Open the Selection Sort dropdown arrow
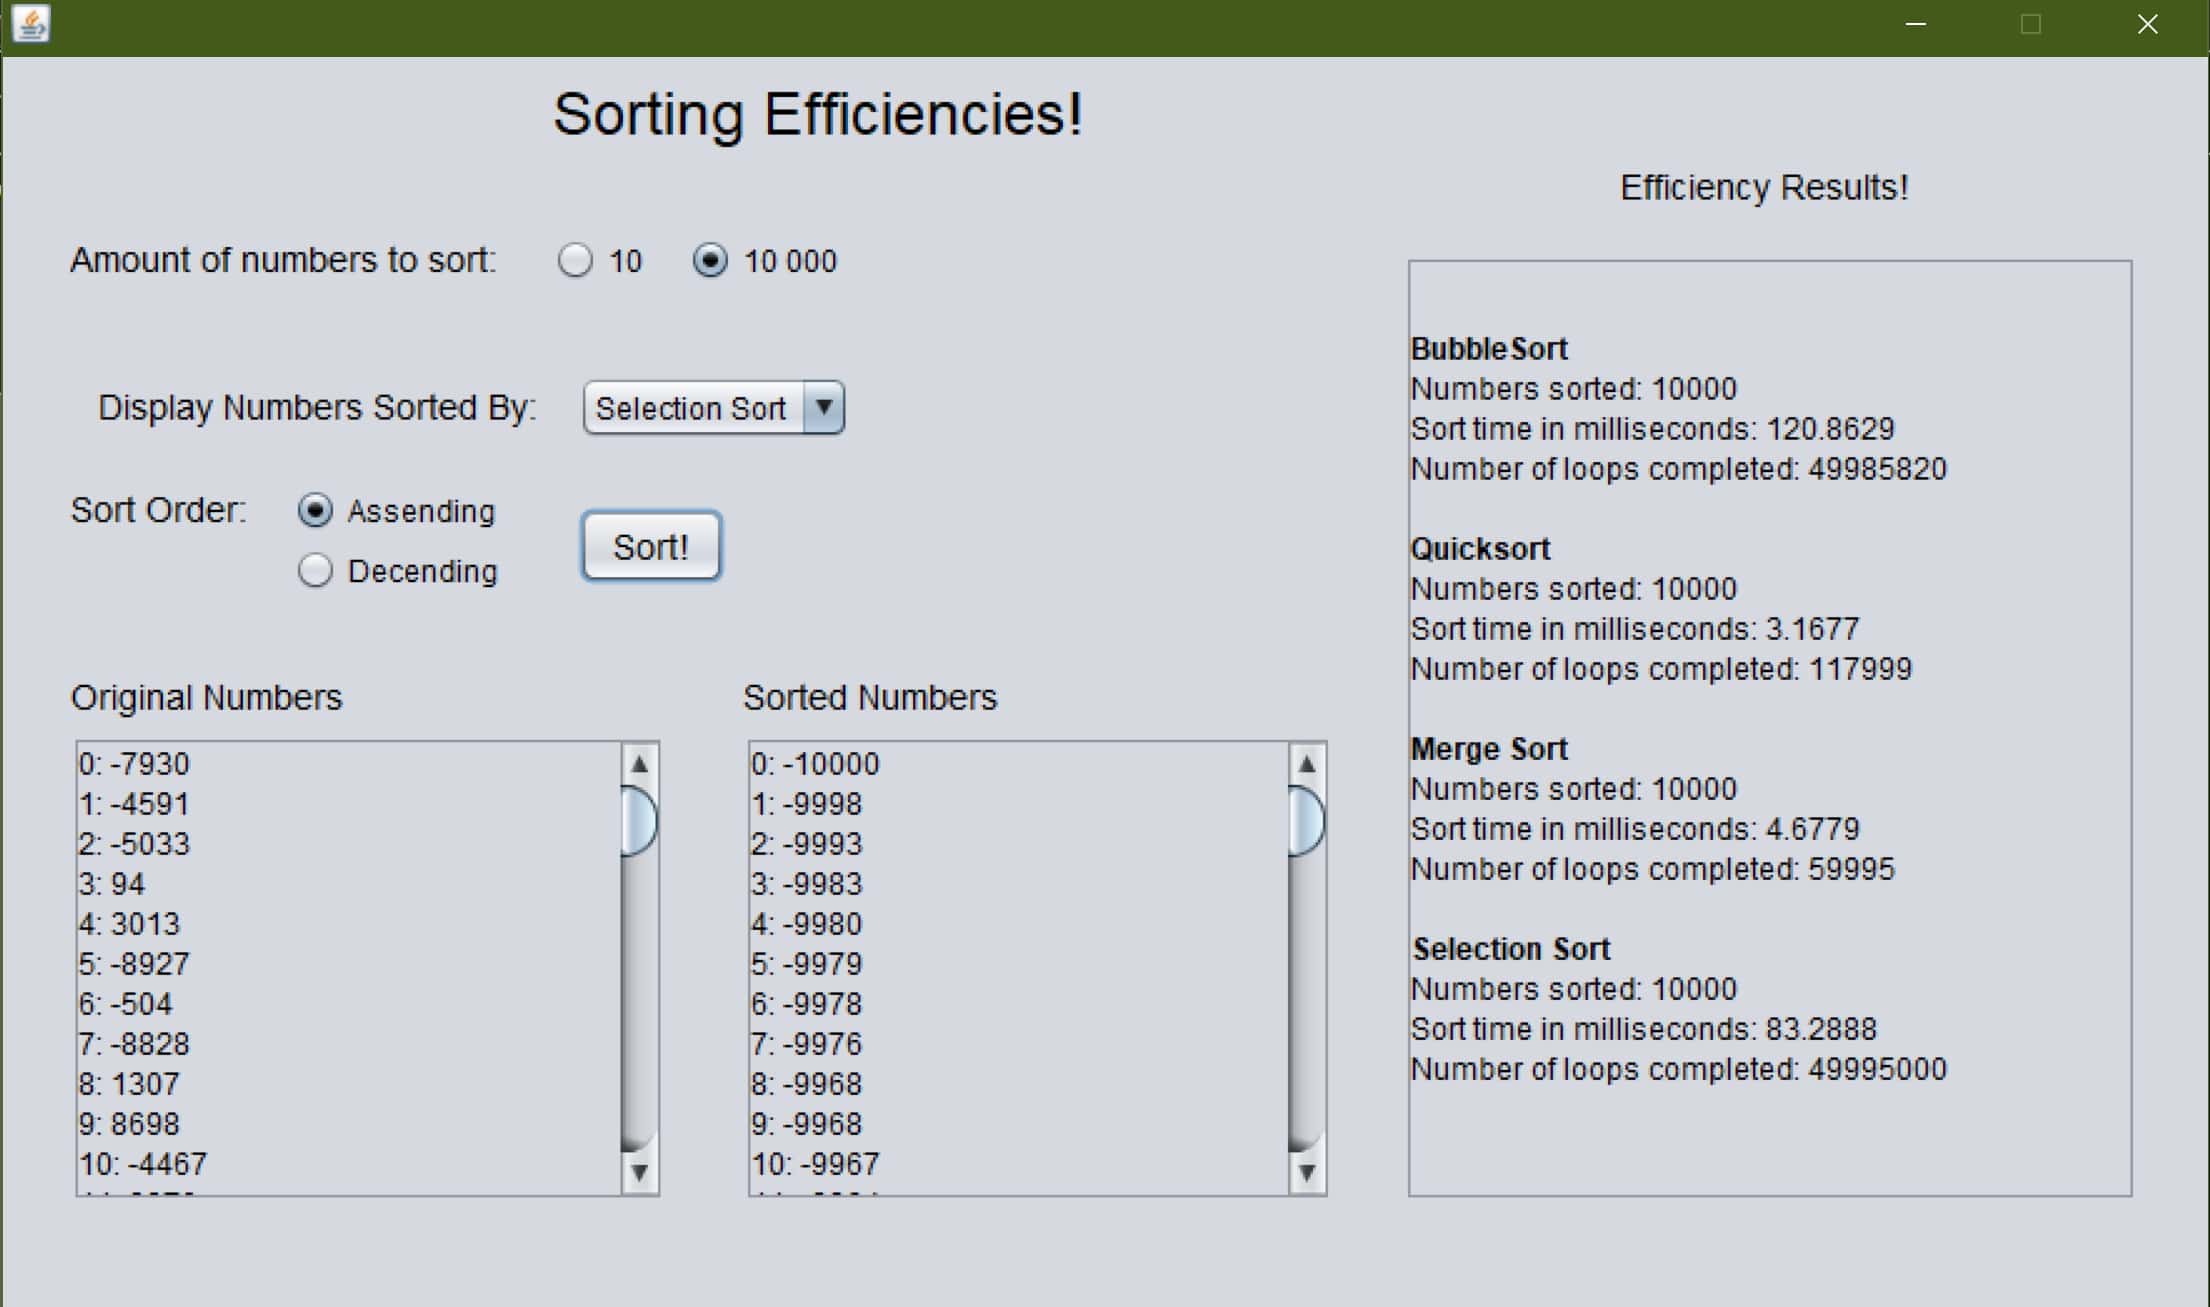The width and height of the screenshot is (2210, 1307). tap(824, 408)
